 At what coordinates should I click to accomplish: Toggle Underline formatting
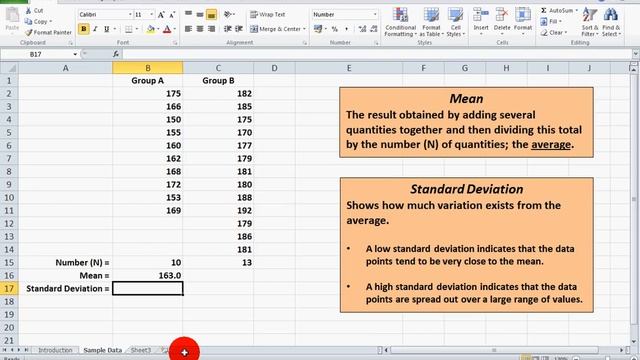pyautogui.click(x=107, y=29)
